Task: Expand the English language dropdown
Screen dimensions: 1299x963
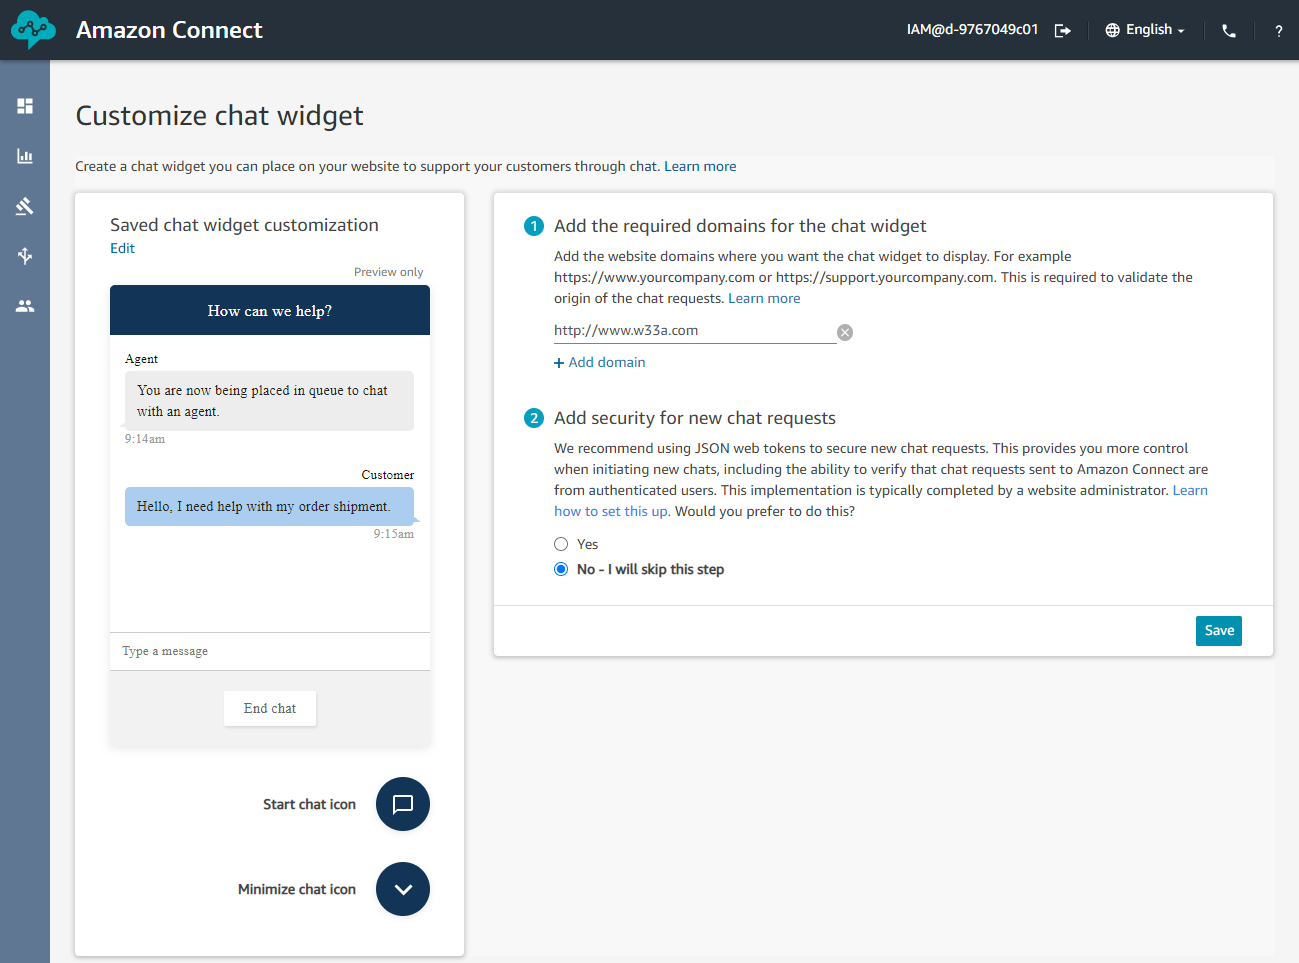Action: click(x=1145, y=30)
